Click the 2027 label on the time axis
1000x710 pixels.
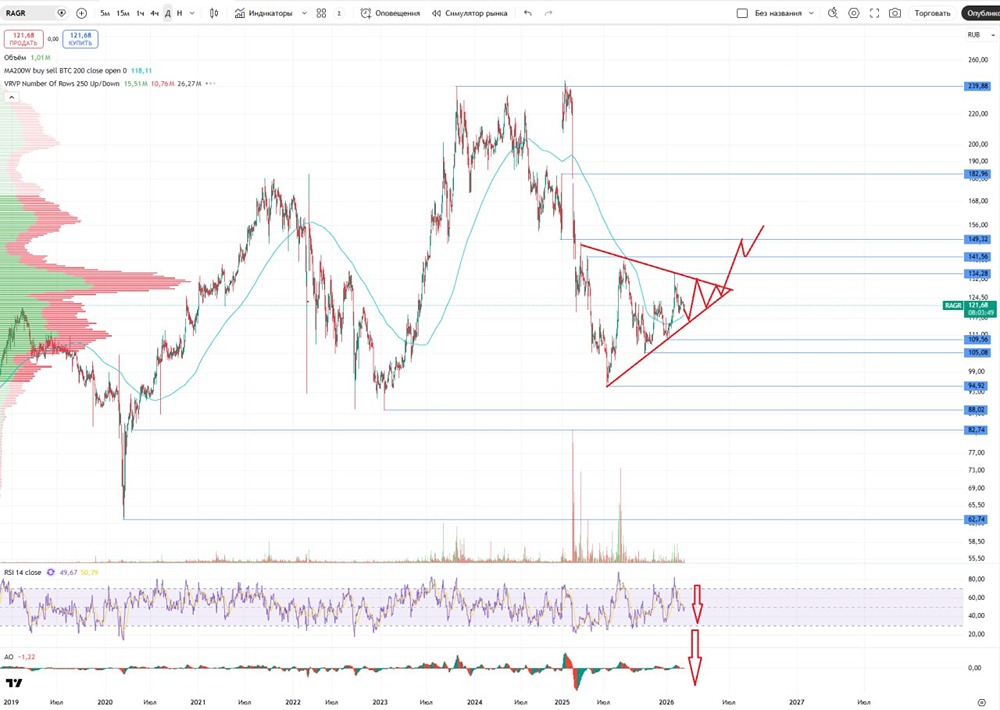pos(796,702)
